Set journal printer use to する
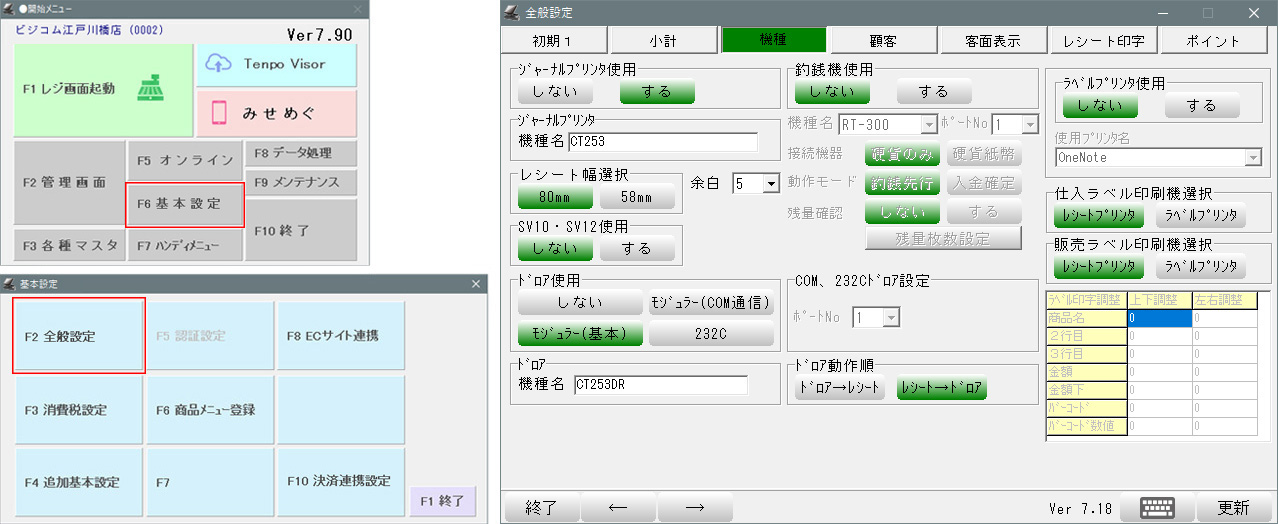Screen dimensions: 1278x524 click(x=657, y=91)
